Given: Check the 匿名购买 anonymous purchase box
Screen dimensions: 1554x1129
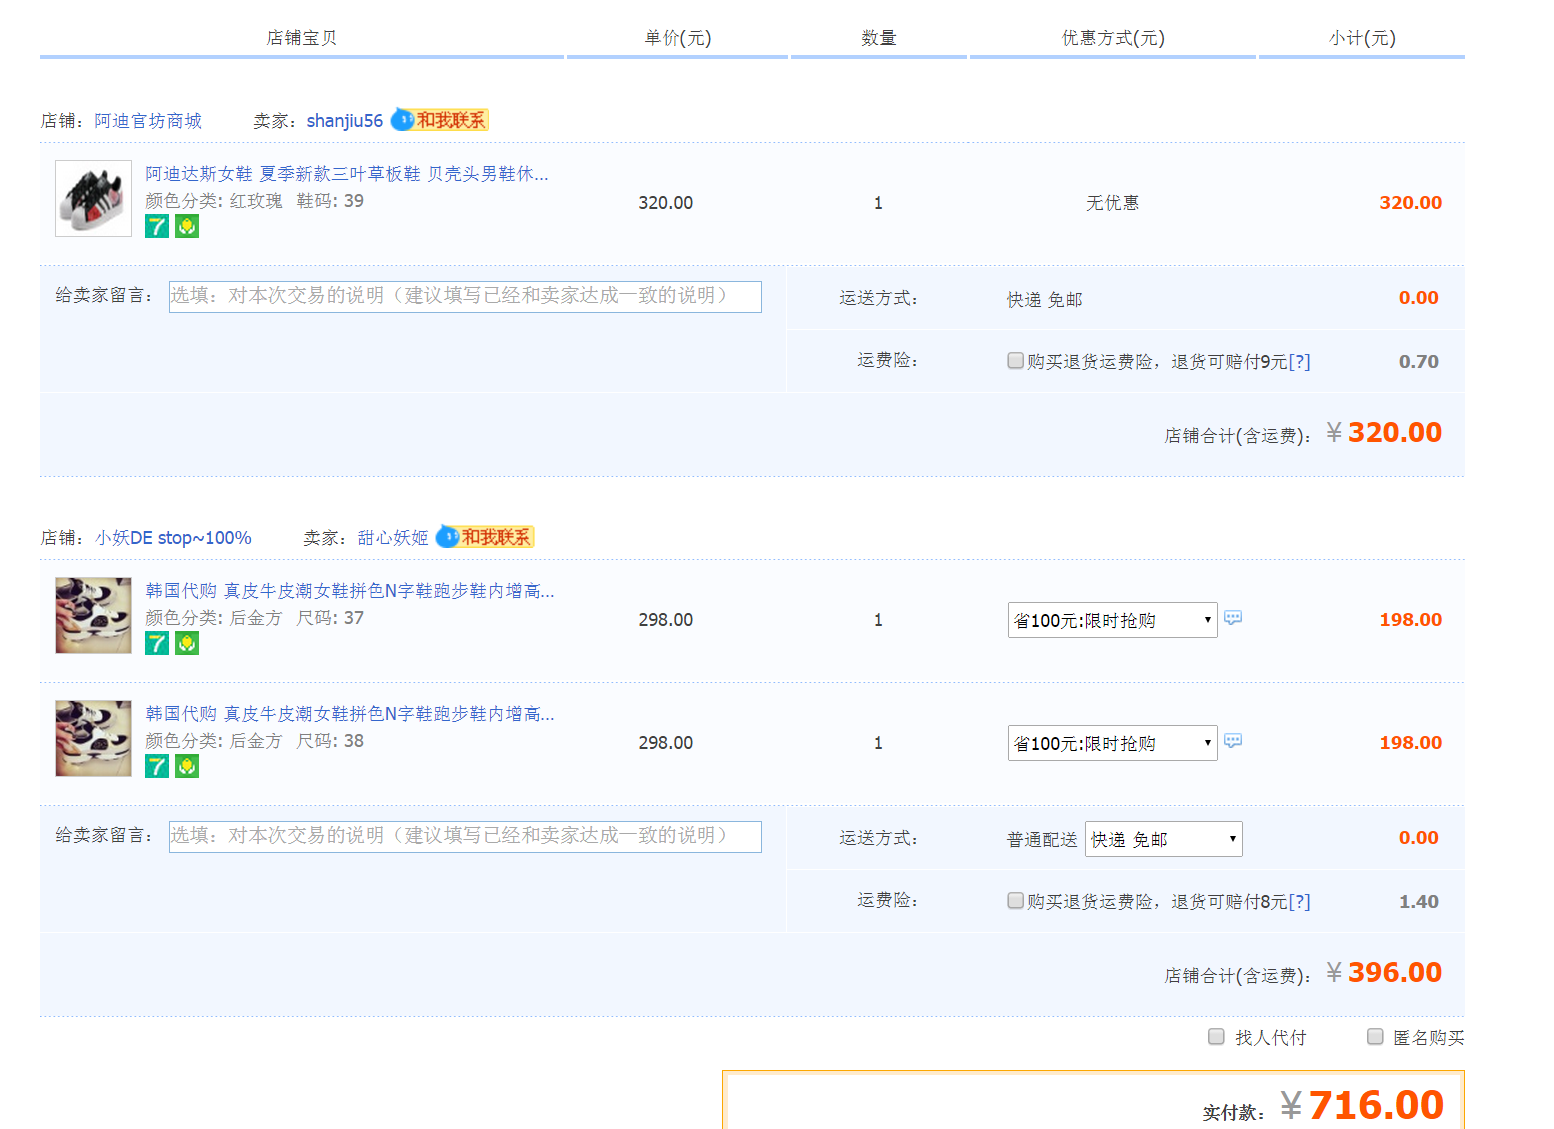Looking at the screenshot, I should coord(1375,1036).
